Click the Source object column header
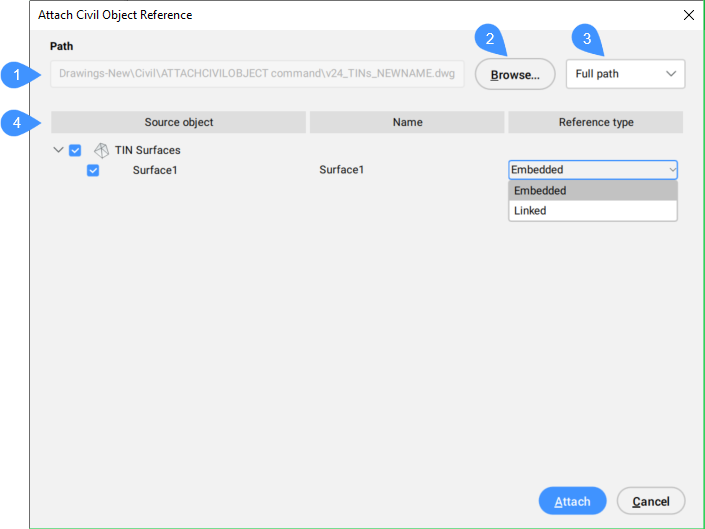705x529 pixels. pyautogui.click(x=178, y=122)
